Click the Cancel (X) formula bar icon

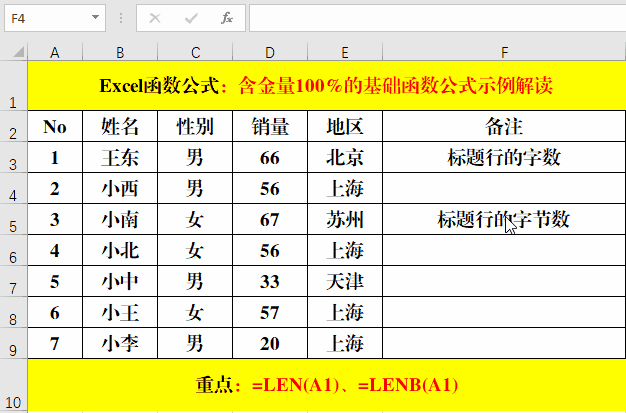155,18
